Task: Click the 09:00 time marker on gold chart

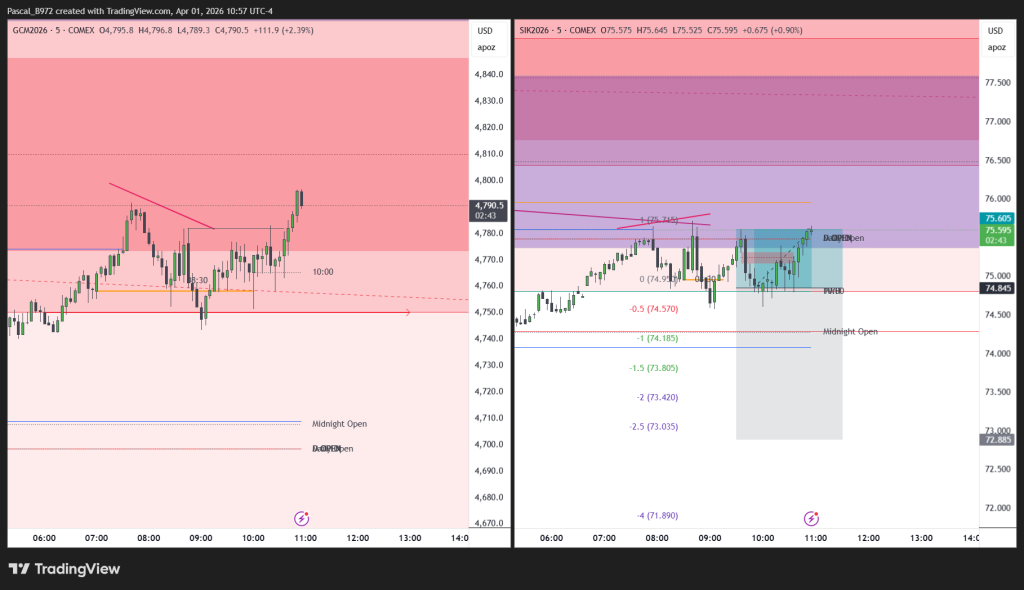Action: click(201, 537)
